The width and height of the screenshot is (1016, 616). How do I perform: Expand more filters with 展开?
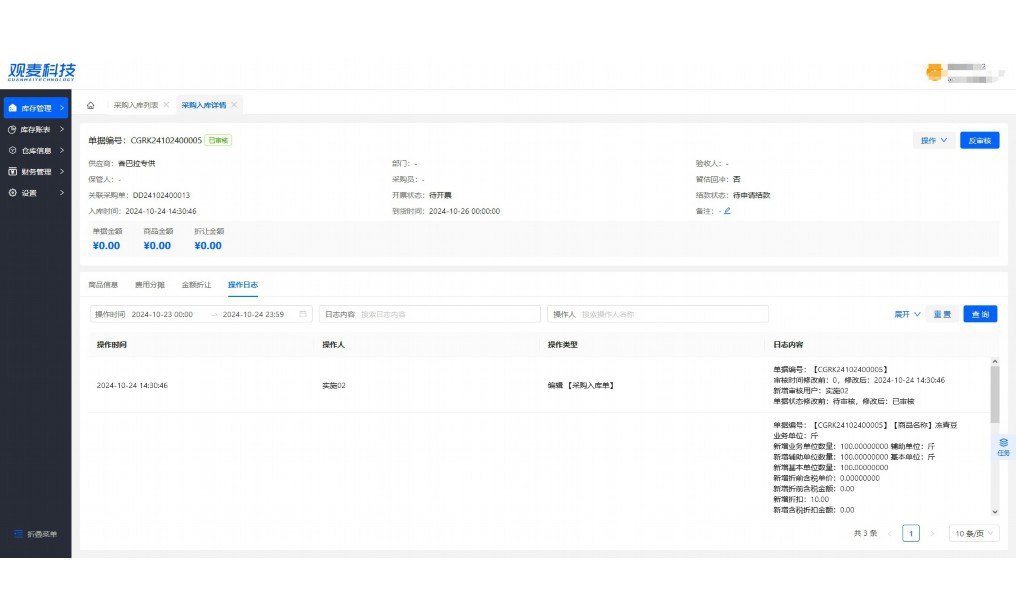(x=907, y=314)
